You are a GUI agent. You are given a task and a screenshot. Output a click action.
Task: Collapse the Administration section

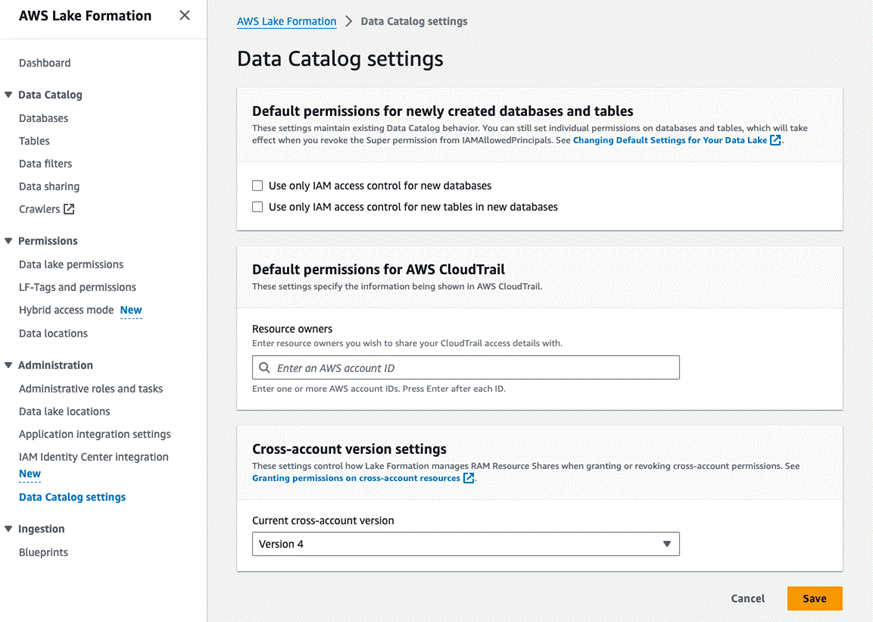pos(9,365)
